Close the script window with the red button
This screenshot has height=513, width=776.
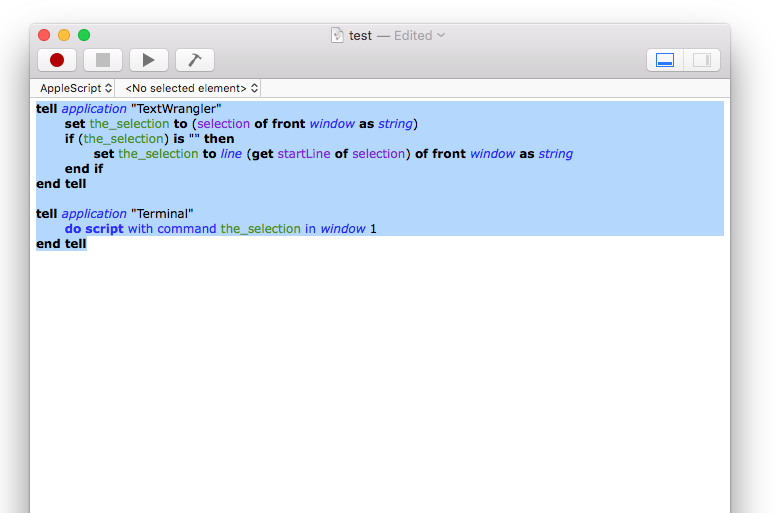coord(44,35)
